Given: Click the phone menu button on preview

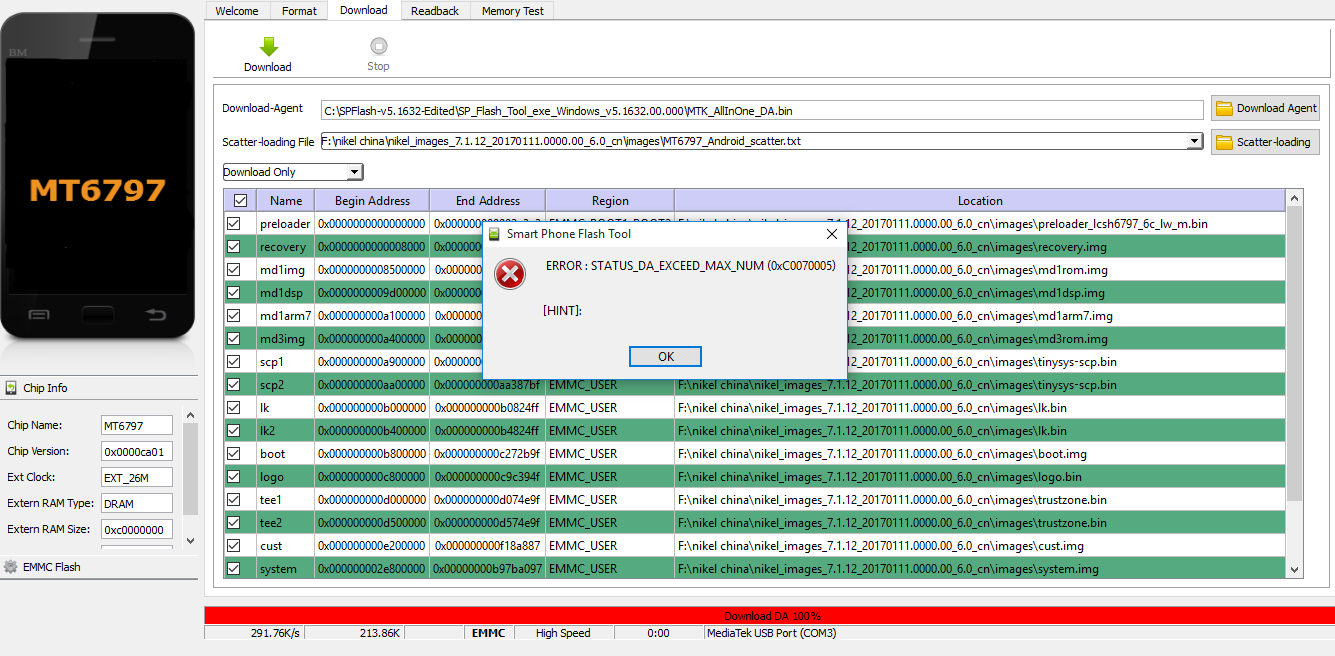Looking at the screenshot, I should pos(39,314).
